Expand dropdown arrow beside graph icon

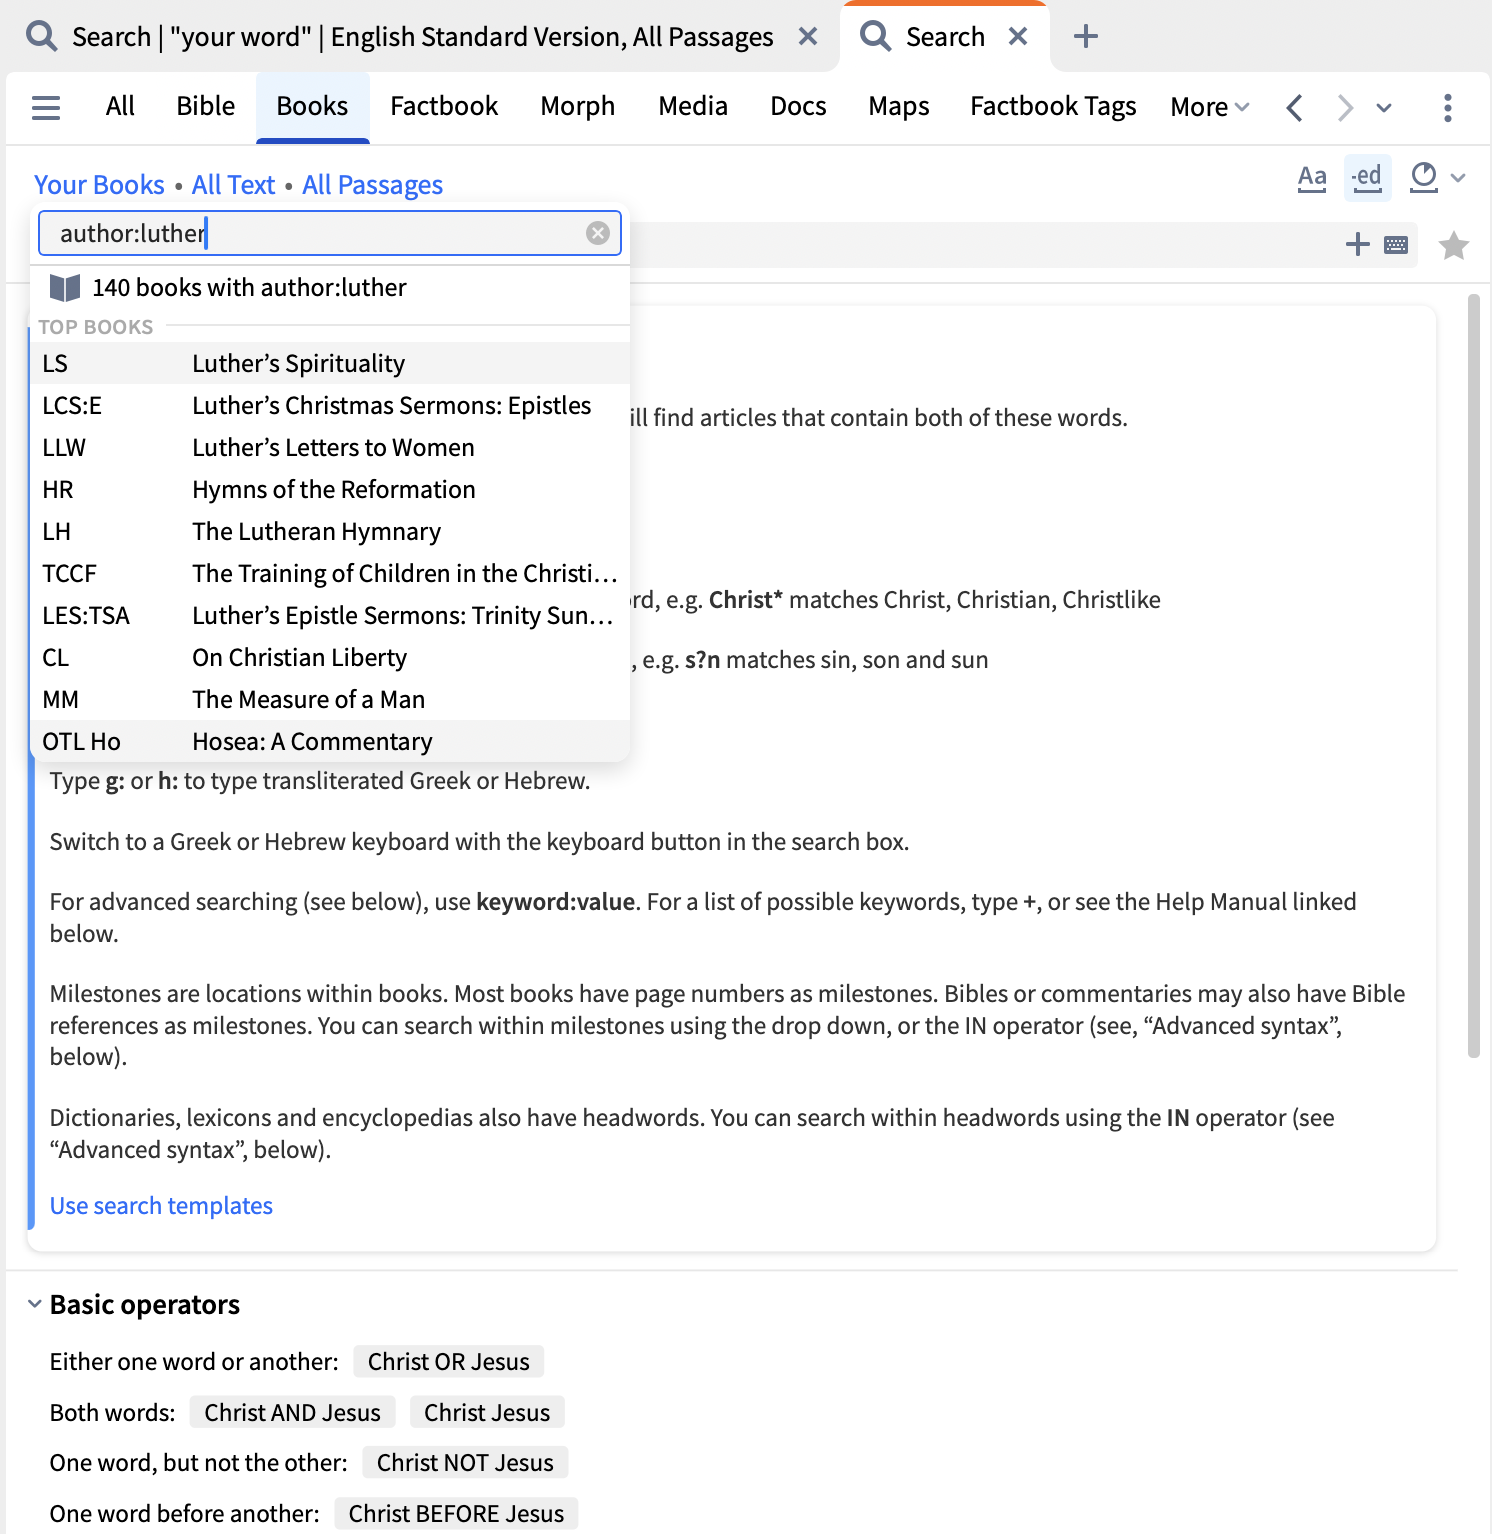1458,178
